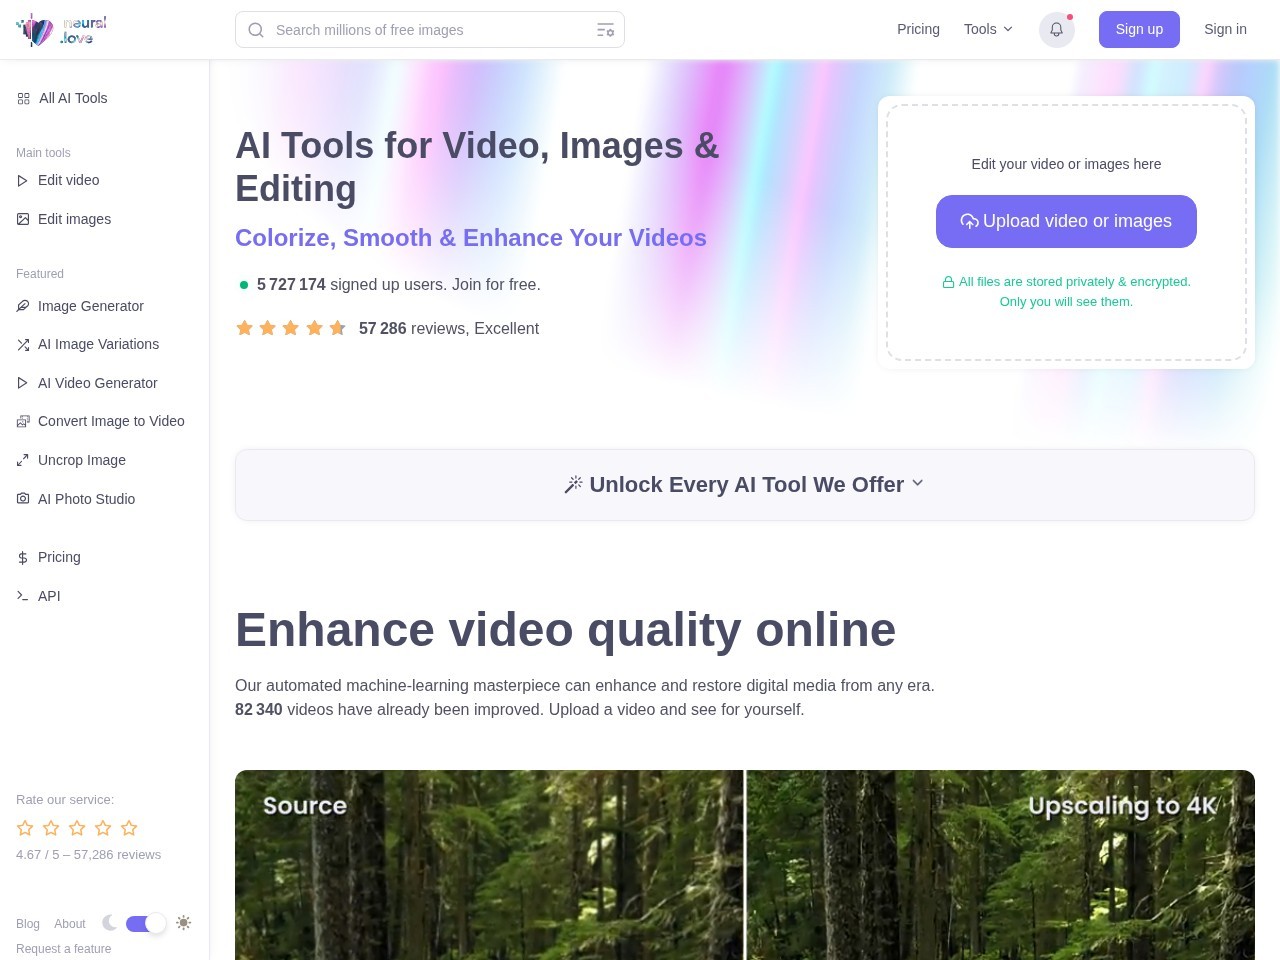The image size is (1280, 960).
Task: Click the Edit images picture icon
Action: click(x=23, y=219)
